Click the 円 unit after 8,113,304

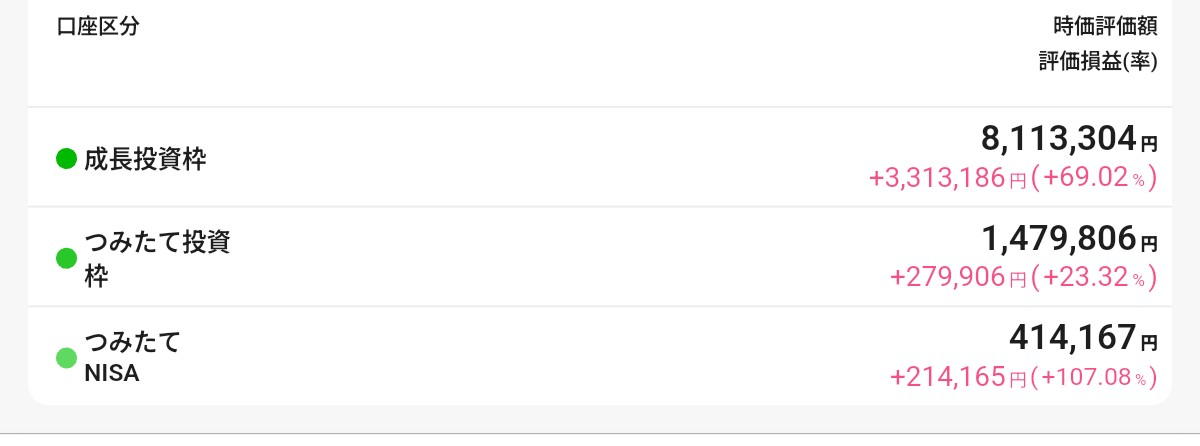coord(1150,143)
